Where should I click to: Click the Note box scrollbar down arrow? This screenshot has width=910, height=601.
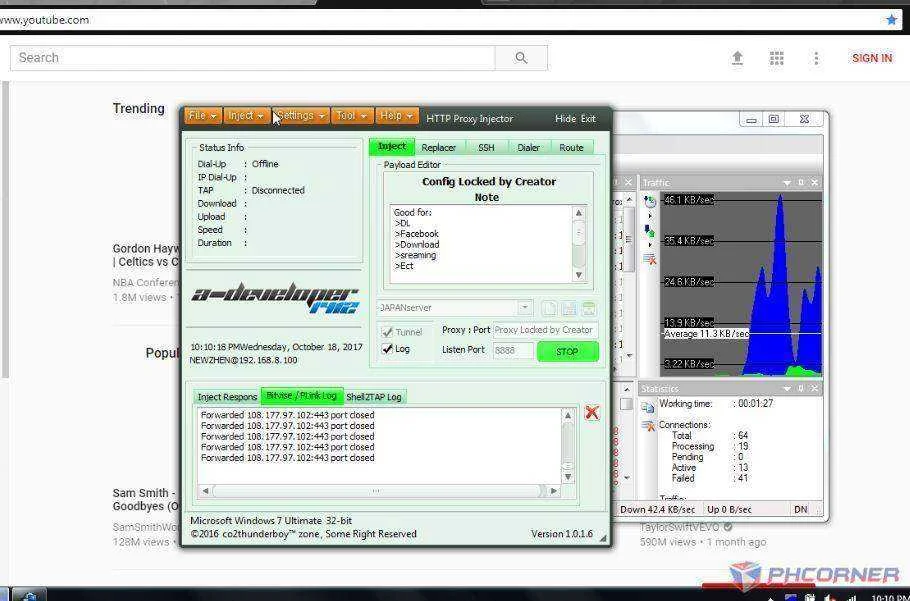pyautogui.click(x=578, y=275)
